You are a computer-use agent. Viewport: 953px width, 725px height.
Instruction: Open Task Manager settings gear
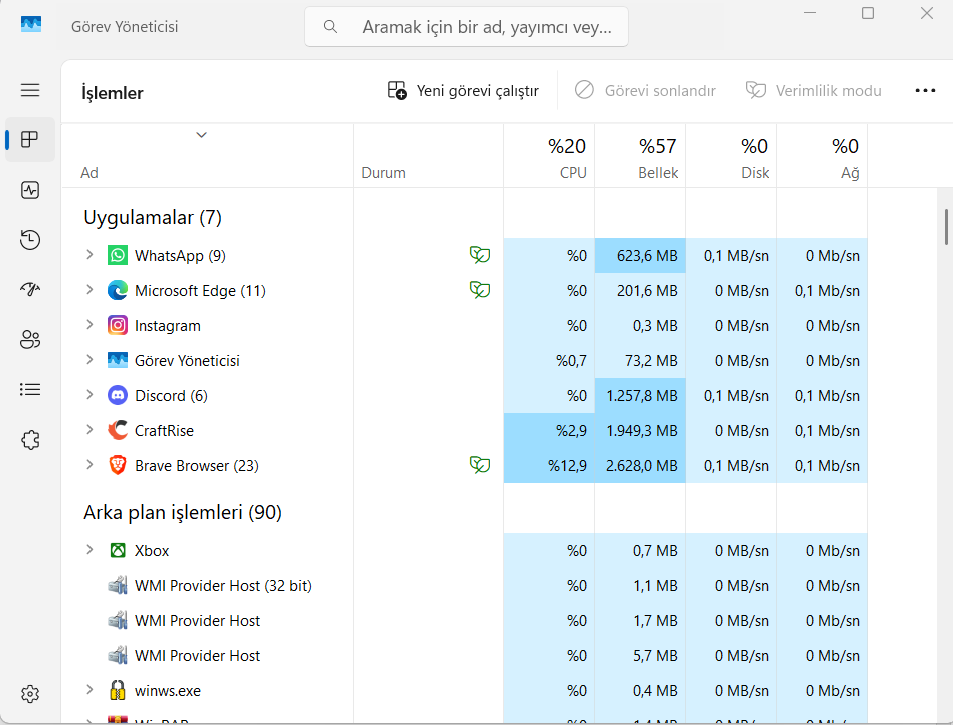(30, 693)
